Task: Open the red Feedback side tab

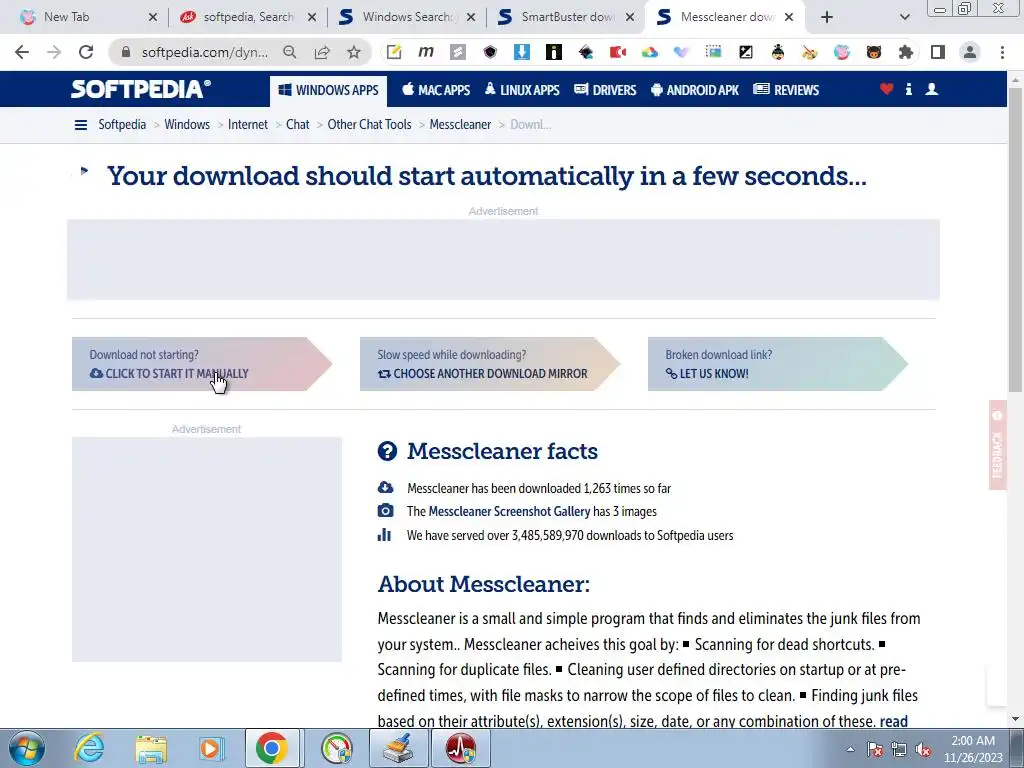Action: pos(997,445)
